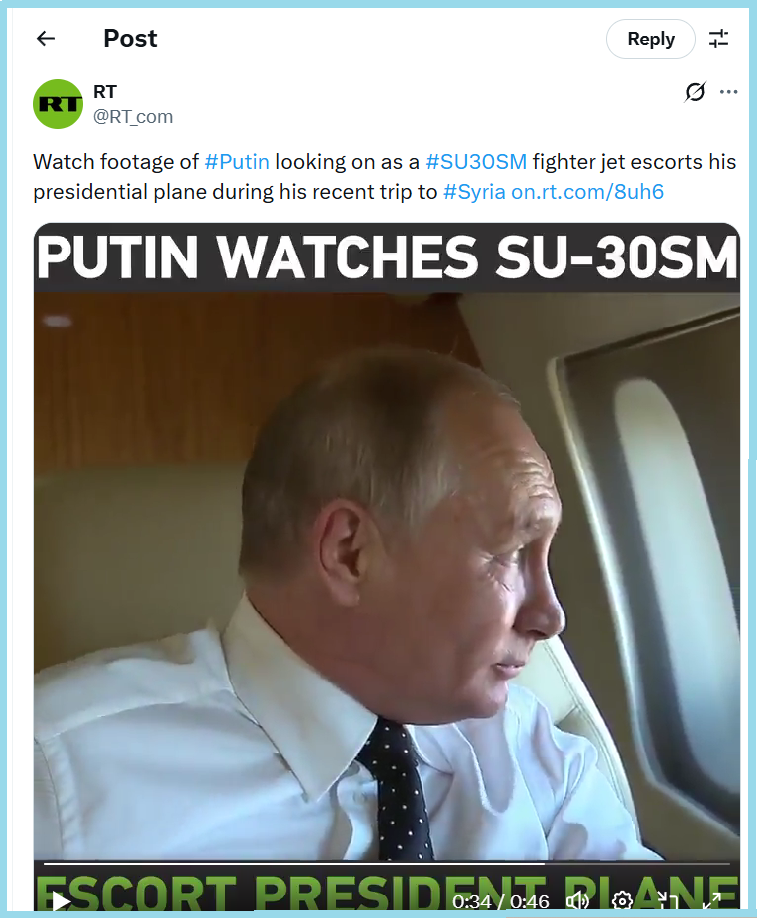Enter fullscreen video mode
This screenshot has height=918, width=757.
pyautogui.click(x=711, y=901)
